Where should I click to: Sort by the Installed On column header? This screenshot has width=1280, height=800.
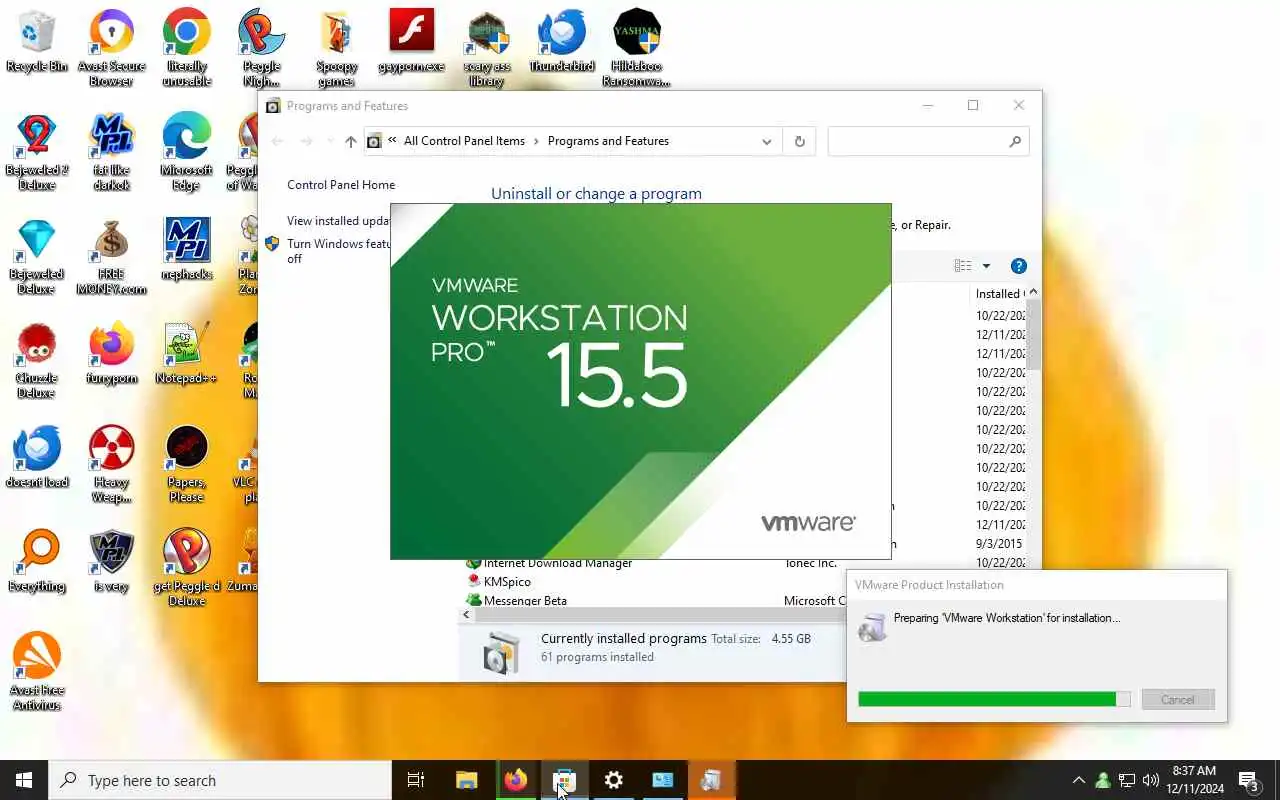tap(999, 294)
